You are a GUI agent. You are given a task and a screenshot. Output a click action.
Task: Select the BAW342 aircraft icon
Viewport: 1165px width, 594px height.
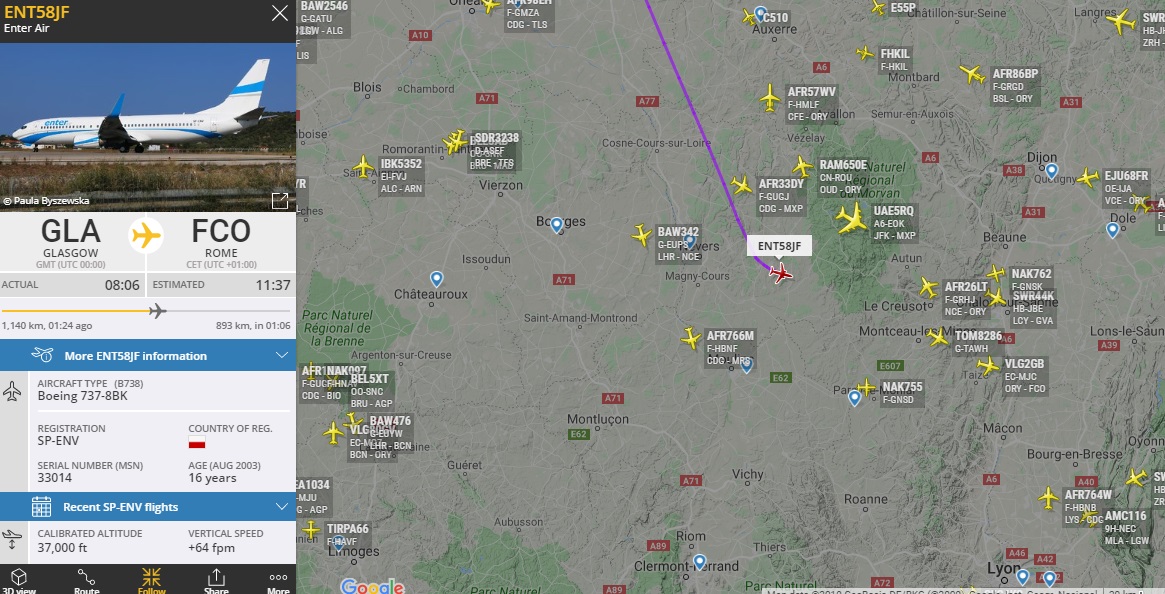click(x=642, y=235)
